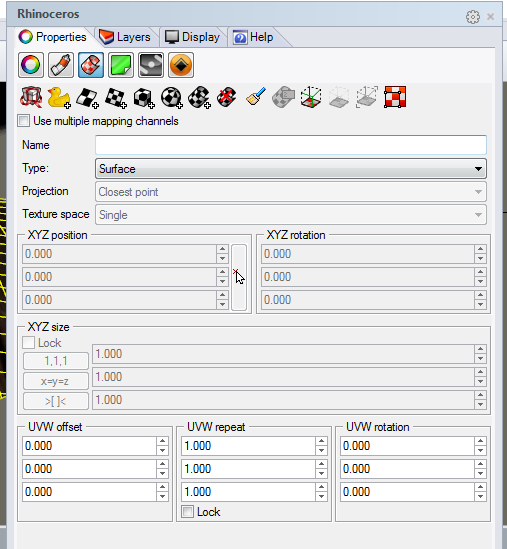
Task: Open the Texture space dropdown showing Single
Action: click(x=291, y=215)
